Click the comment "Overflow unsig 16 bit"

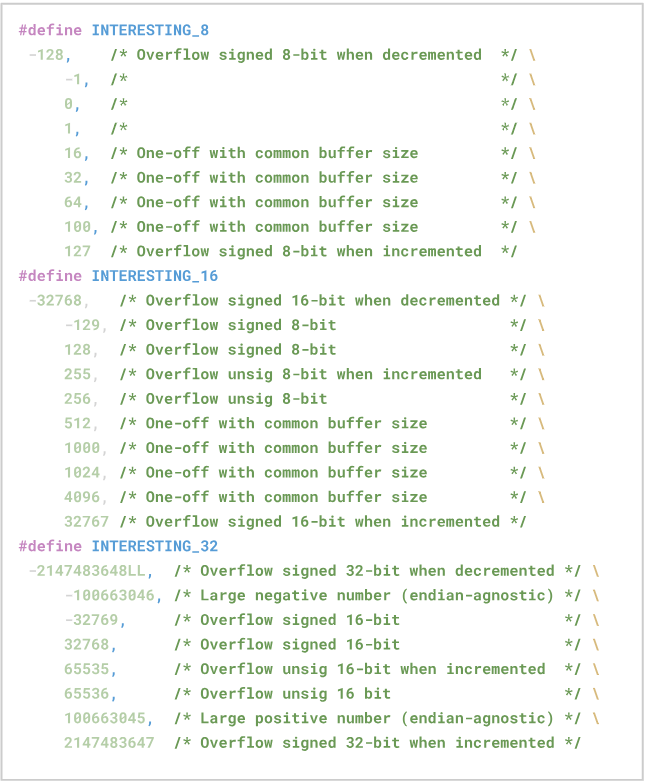pyautogui.click(x=295, y=693)
